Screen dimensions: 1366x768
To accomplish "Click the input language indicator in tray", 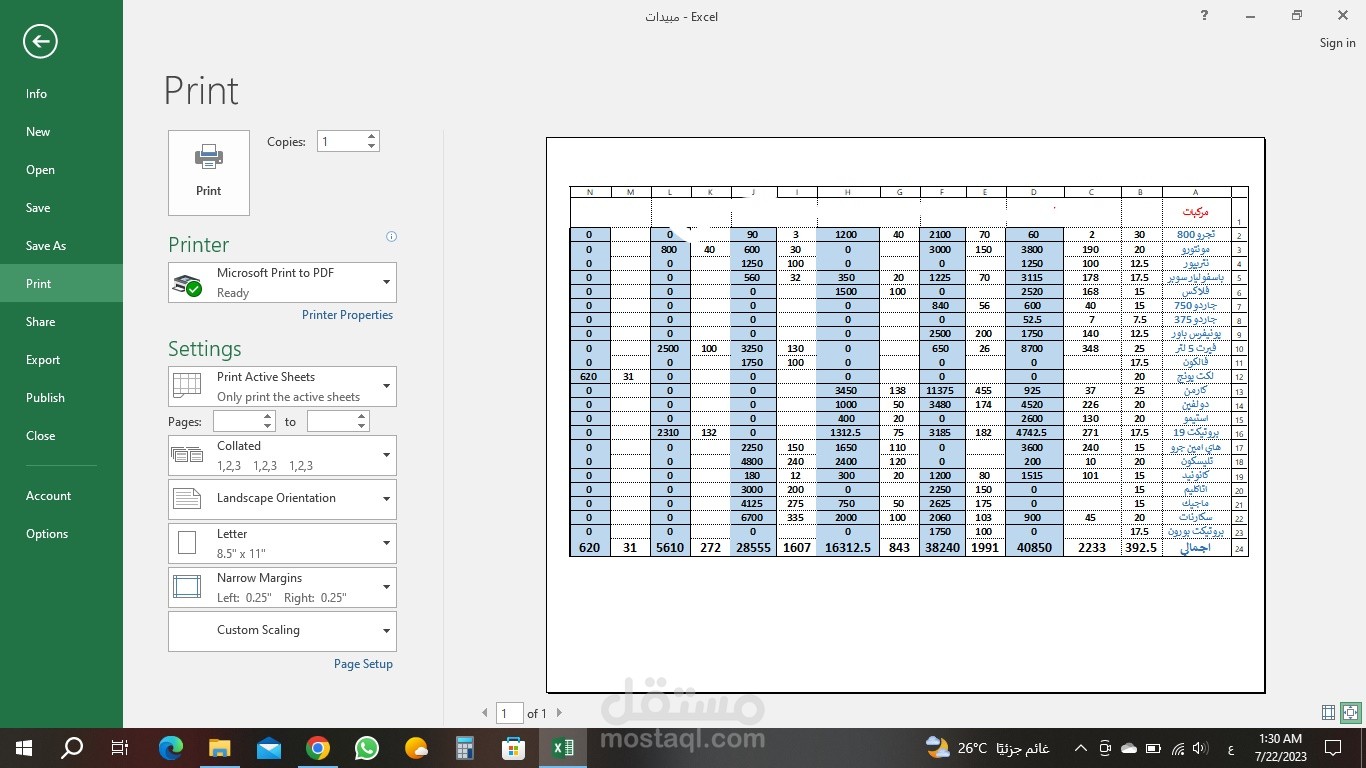I will coord(1229,748).
